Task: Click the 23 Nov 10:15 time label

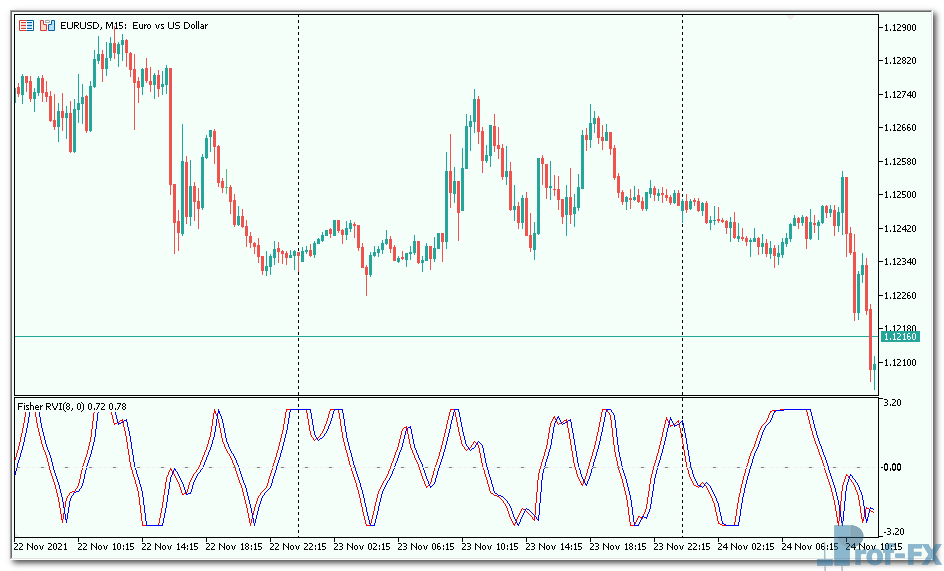Action: (494, 547)
